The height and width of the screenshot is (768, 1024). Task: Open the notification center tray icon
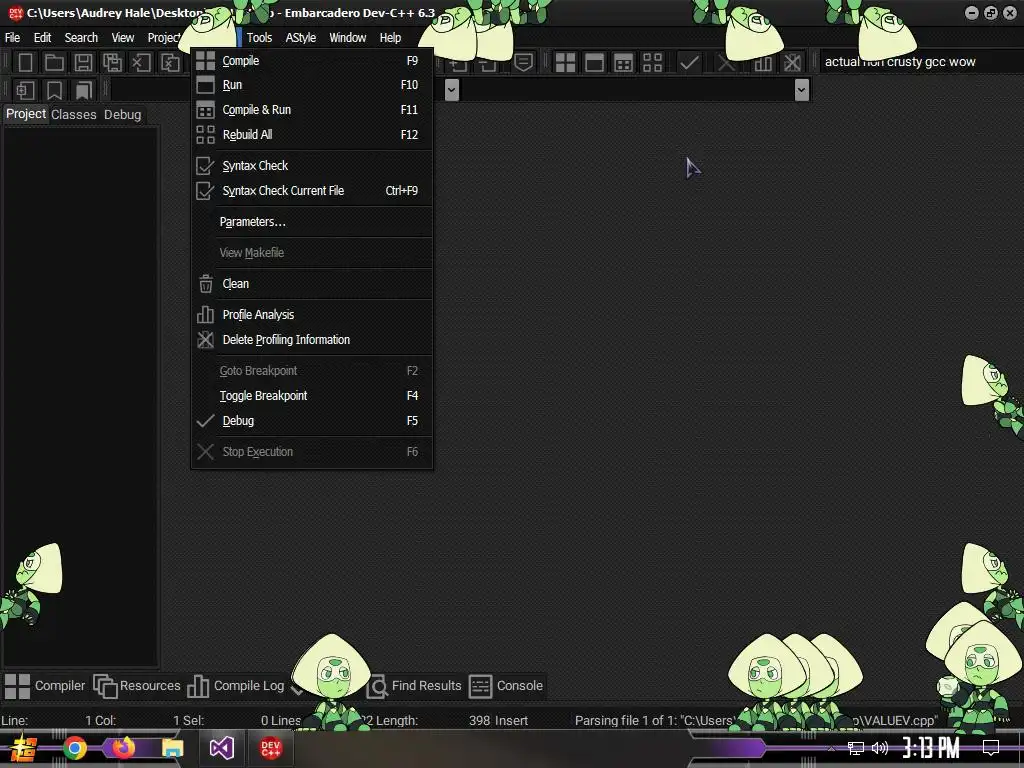click(x=991, y=748)
